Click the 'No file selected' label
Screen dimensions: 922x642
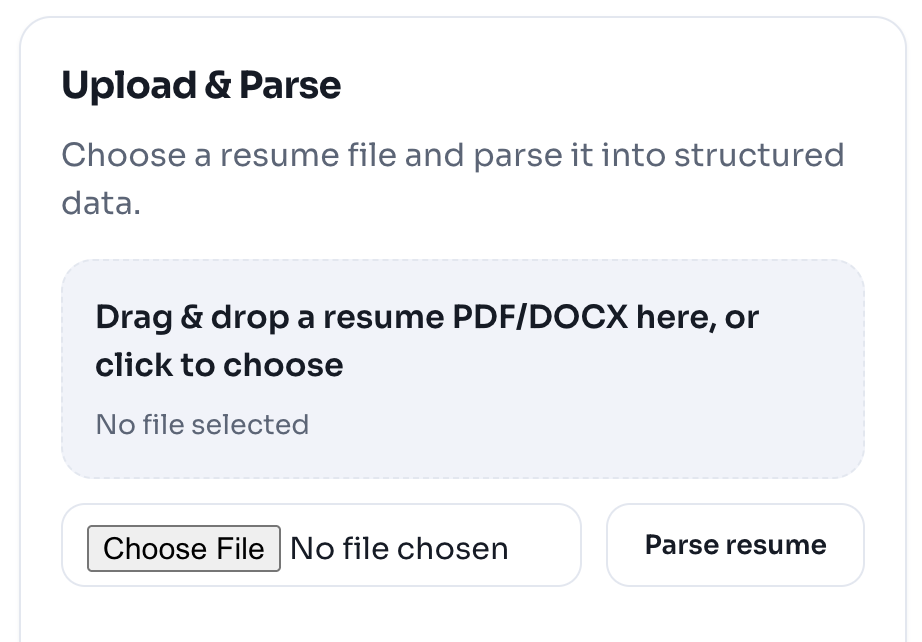point(201,424)
